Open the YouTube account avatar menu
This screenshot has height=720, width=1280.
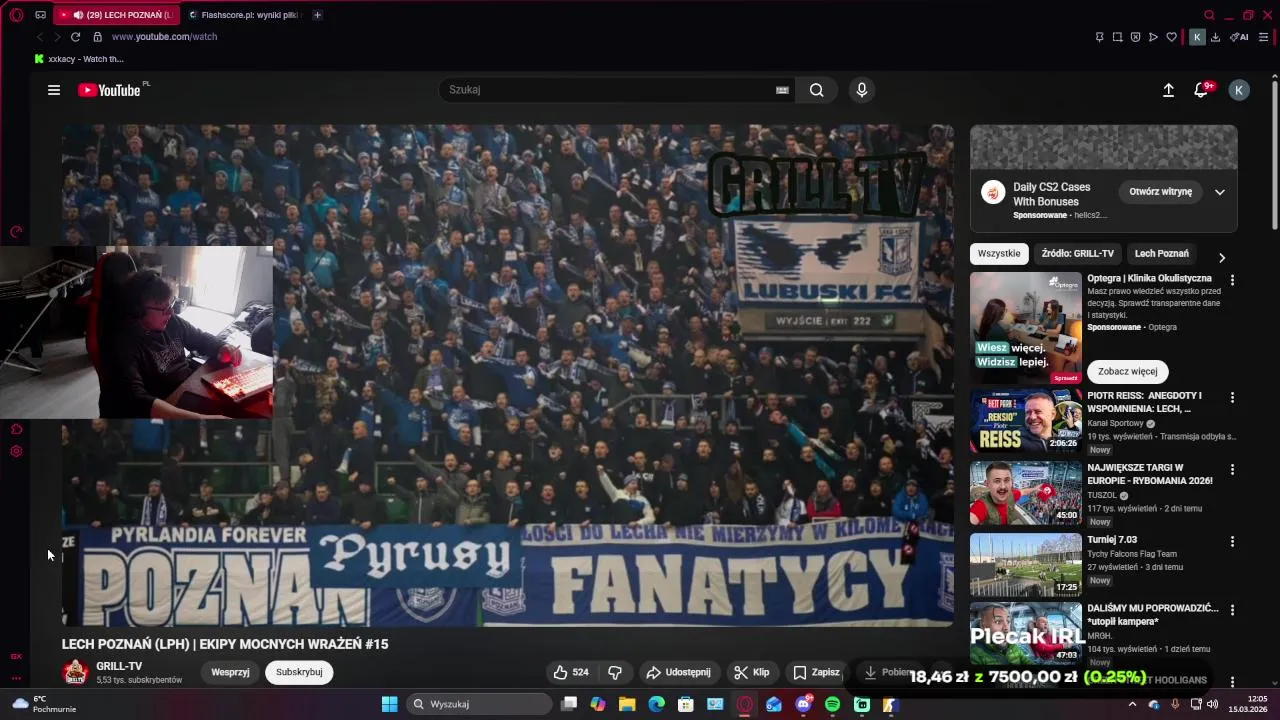click(1239, 90)
